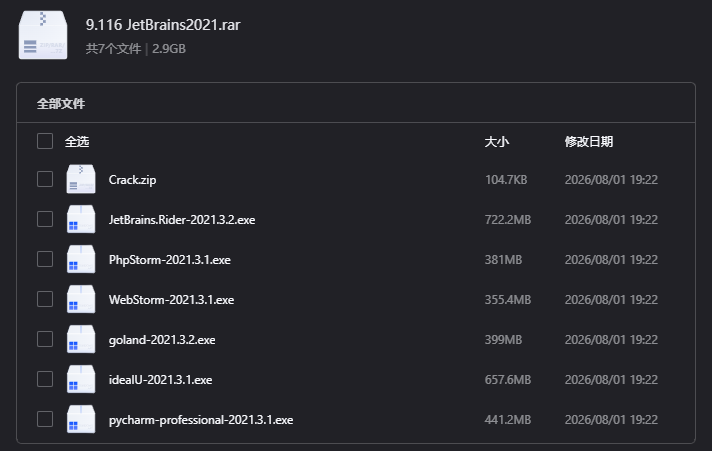Select the JetBrains.Rider-2021.3.2.exe file name
This screenshot has width=712, height=451.
pos(182,220)
